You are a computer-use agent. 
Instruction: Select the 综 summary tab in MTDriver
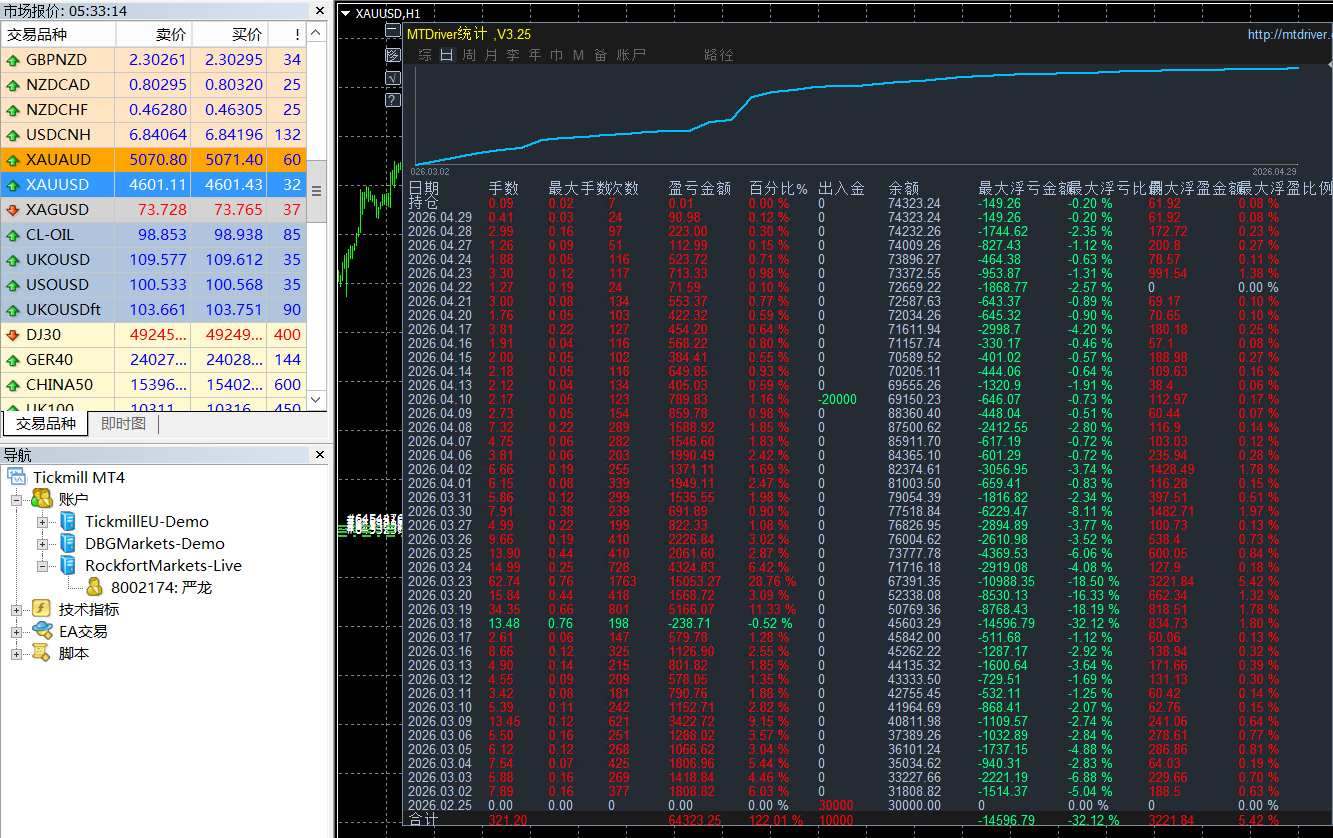pos(425,55)
